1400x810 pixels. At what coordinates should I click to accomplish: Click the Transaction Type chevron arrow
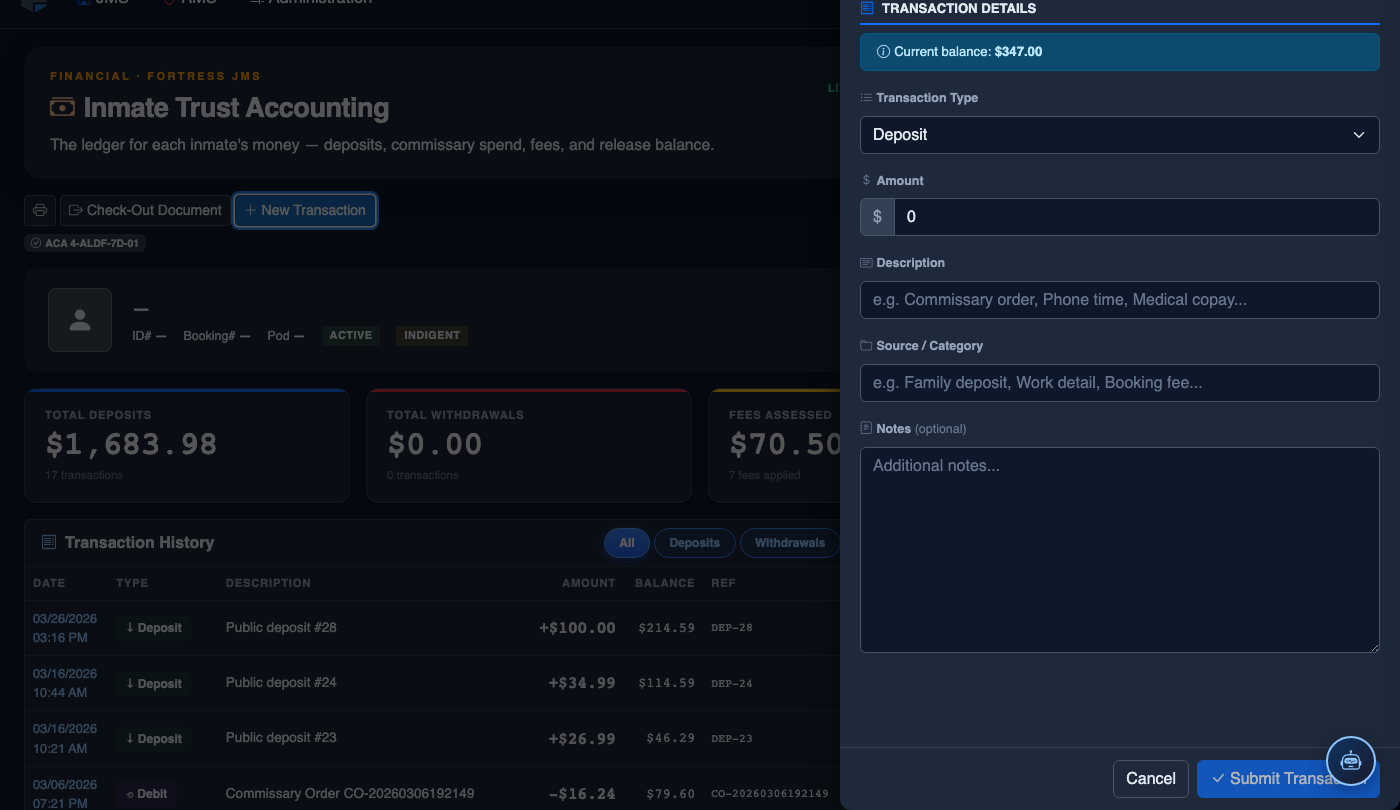click(1359, 135)
